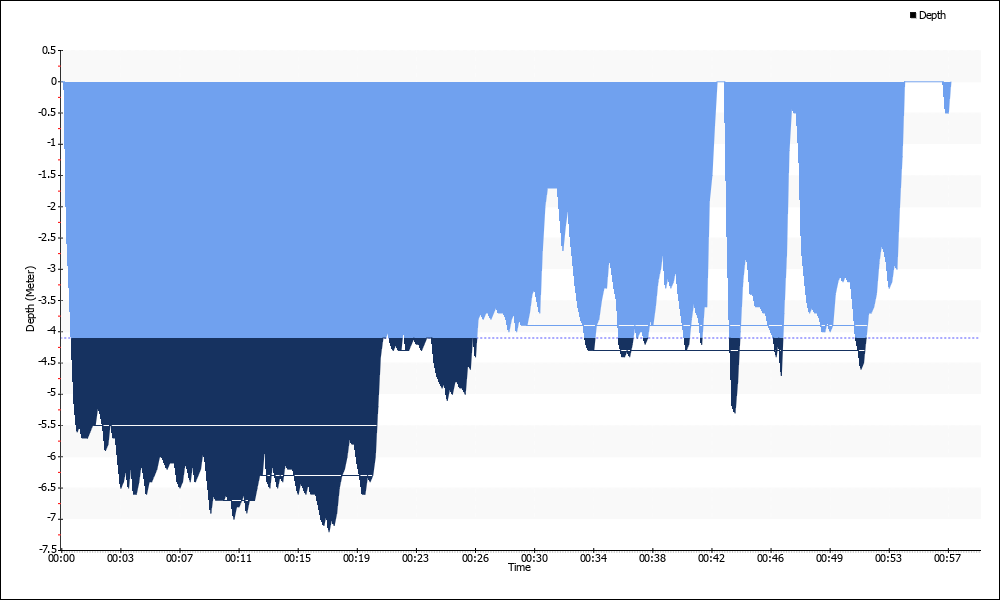Click the white -5.5 meter horizontal marker line
The image size is (1000, 600).
pos(236,425)
